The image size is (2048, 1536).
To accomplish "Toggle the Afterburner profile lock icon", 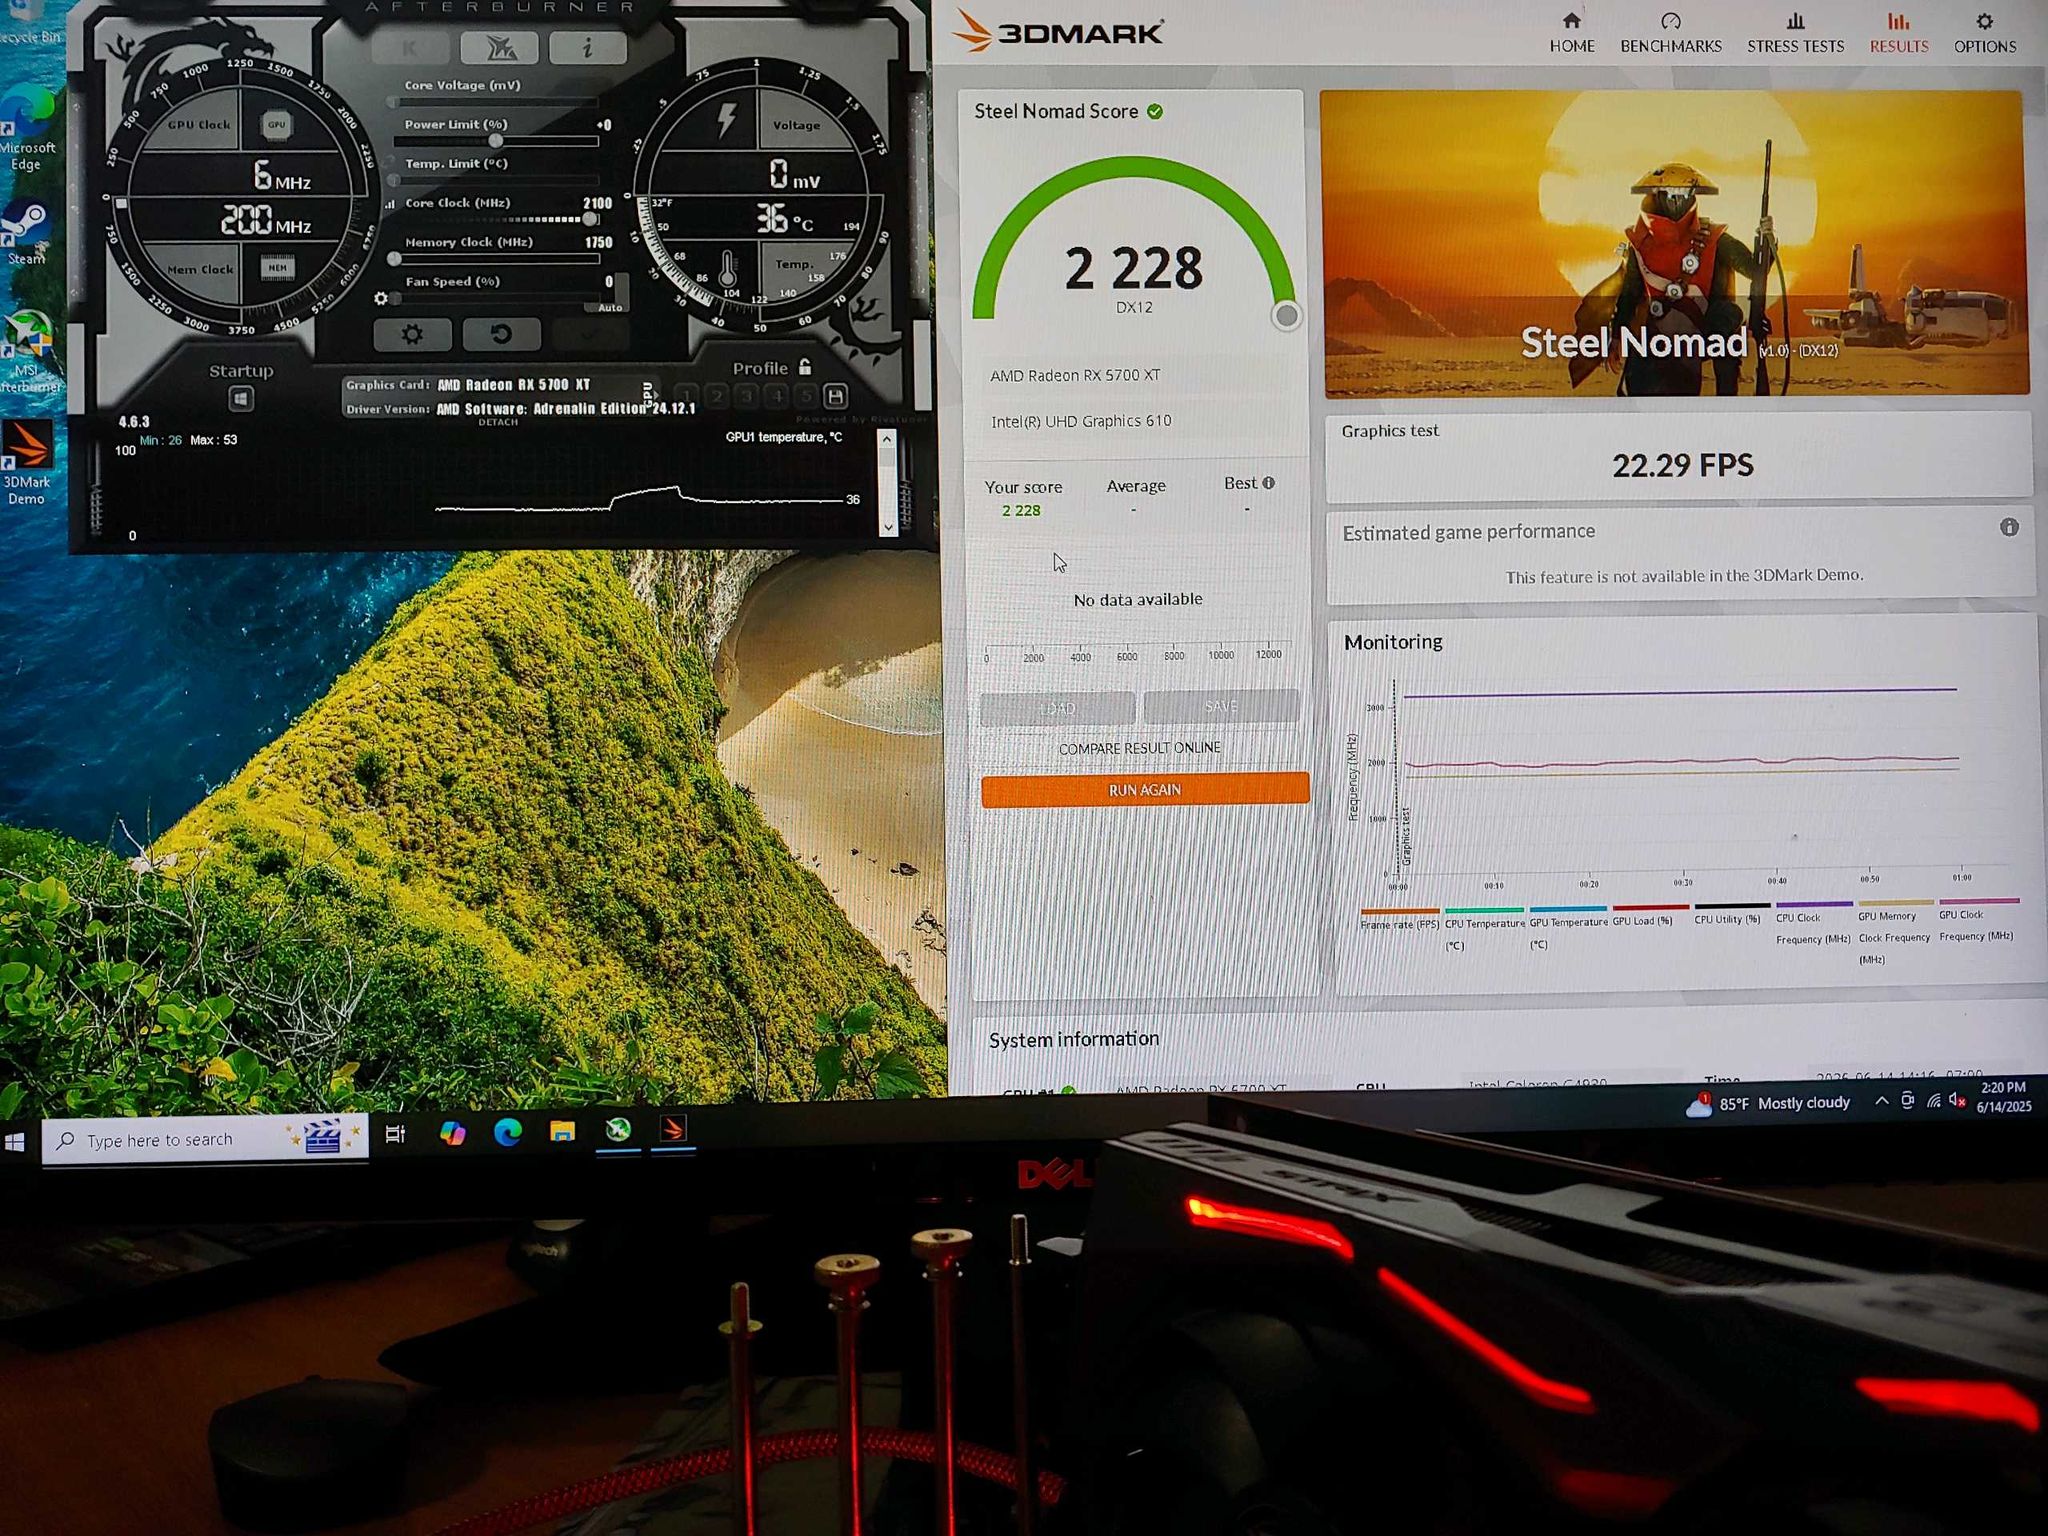I will tap(805, 367).
